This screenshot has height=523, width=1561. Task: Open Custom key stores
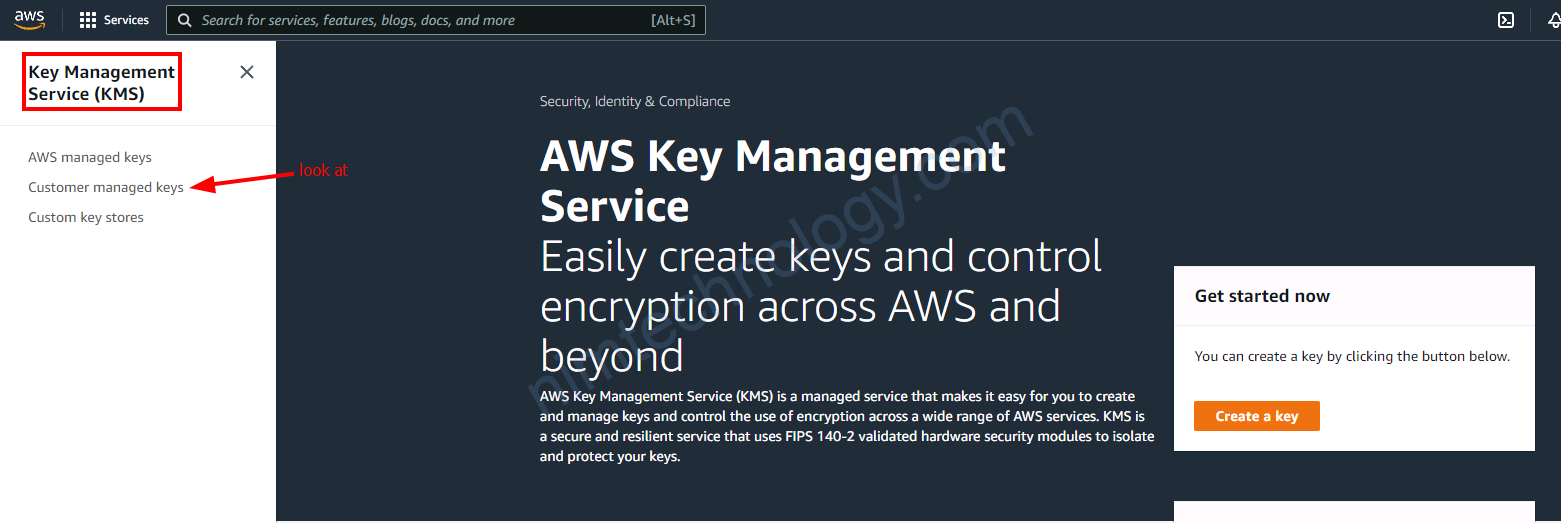pyautogui.click(x=86, y=217)
